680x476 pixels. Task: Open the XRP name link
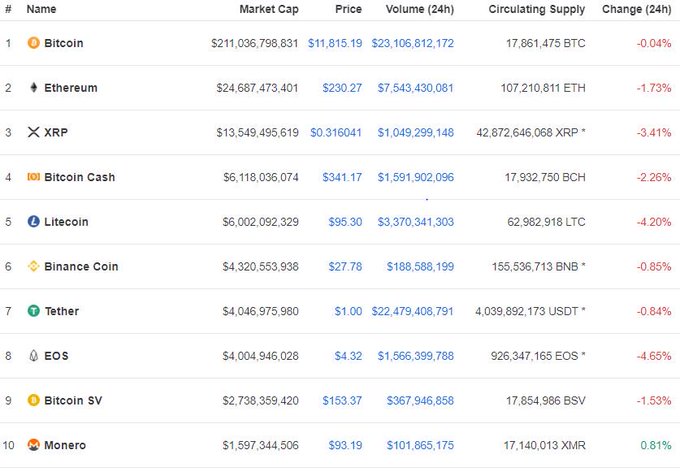[x=56, y=132]
